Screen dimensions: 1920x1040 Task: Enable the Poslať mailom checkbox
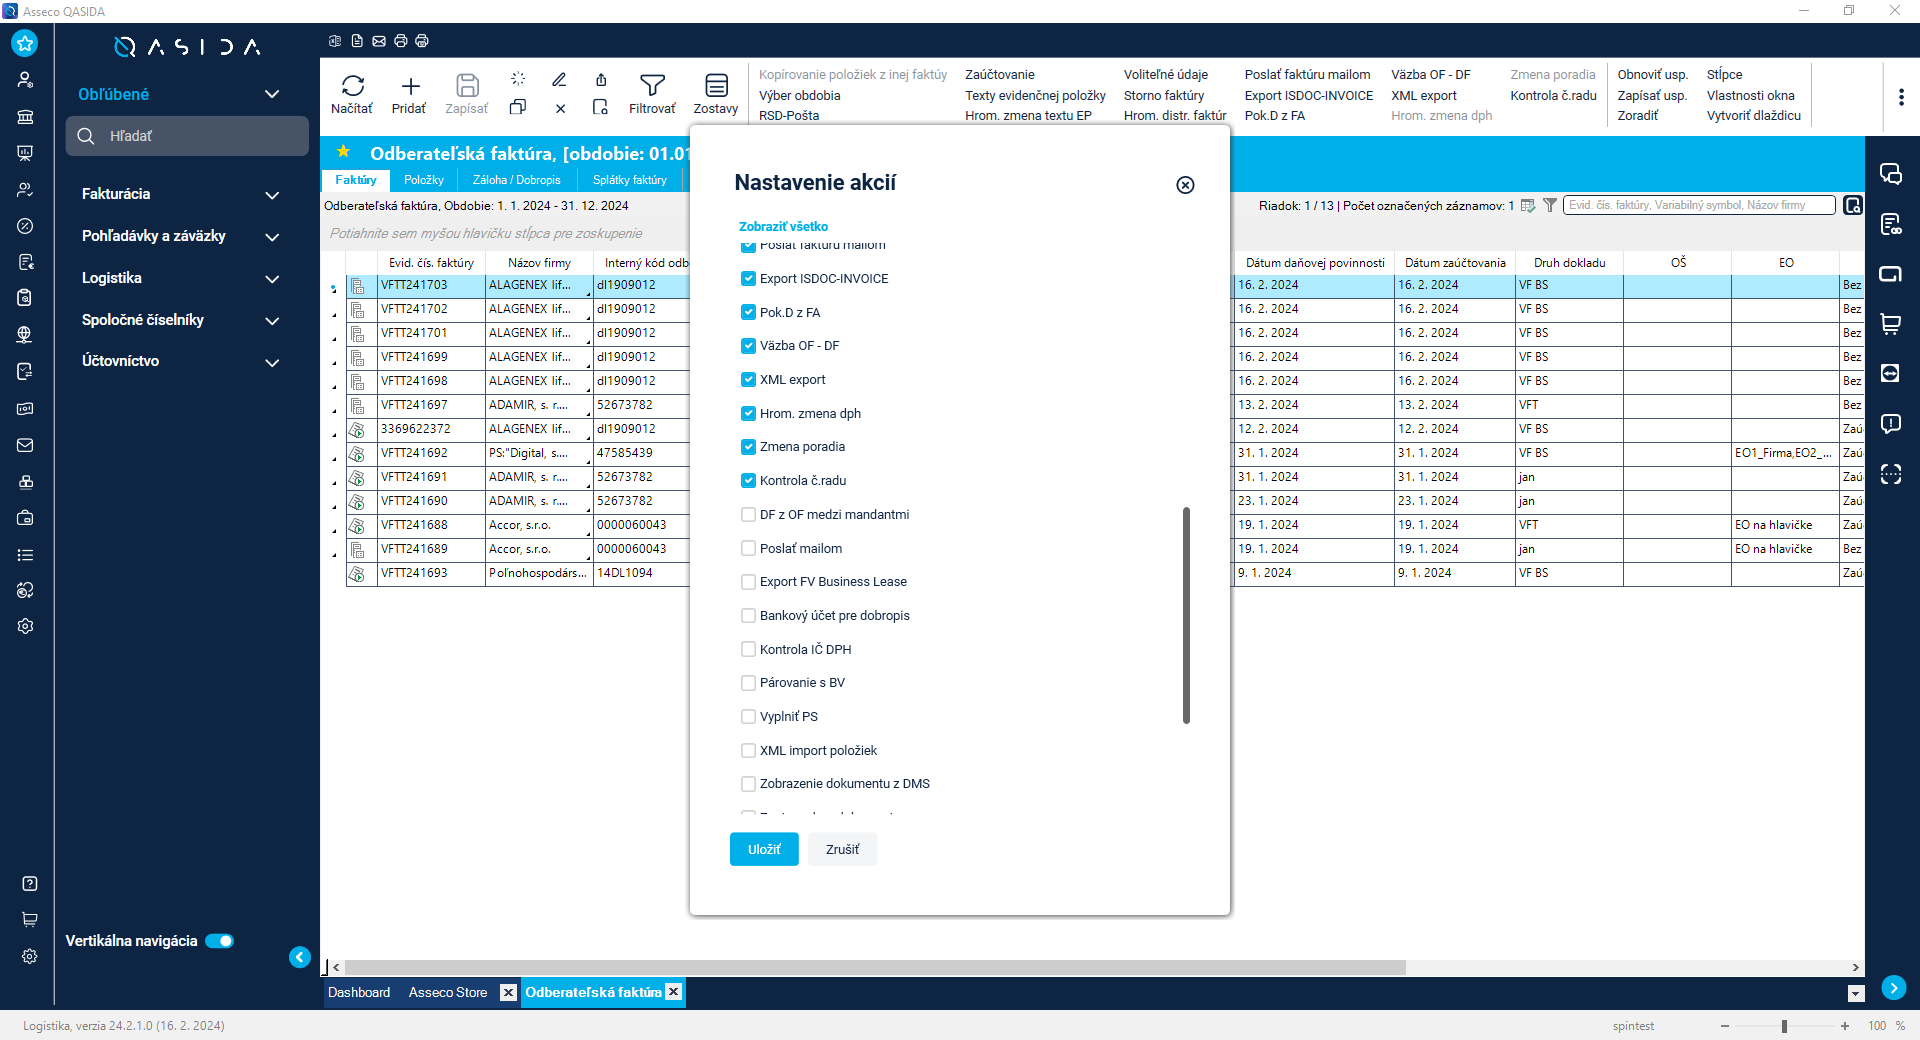pyautogui.click(x=748, y=548)
